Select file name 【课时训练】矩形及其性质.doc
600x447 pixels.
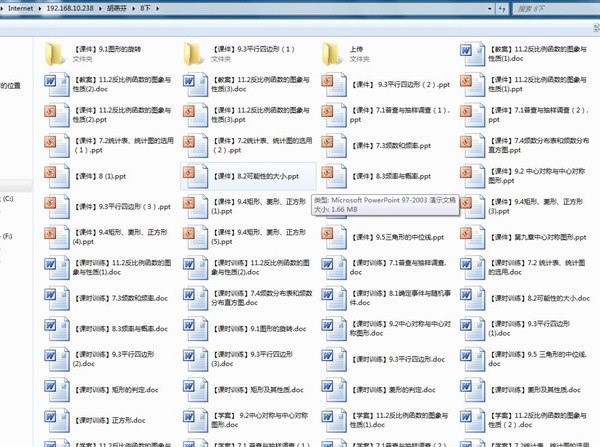tap(259, 390)
